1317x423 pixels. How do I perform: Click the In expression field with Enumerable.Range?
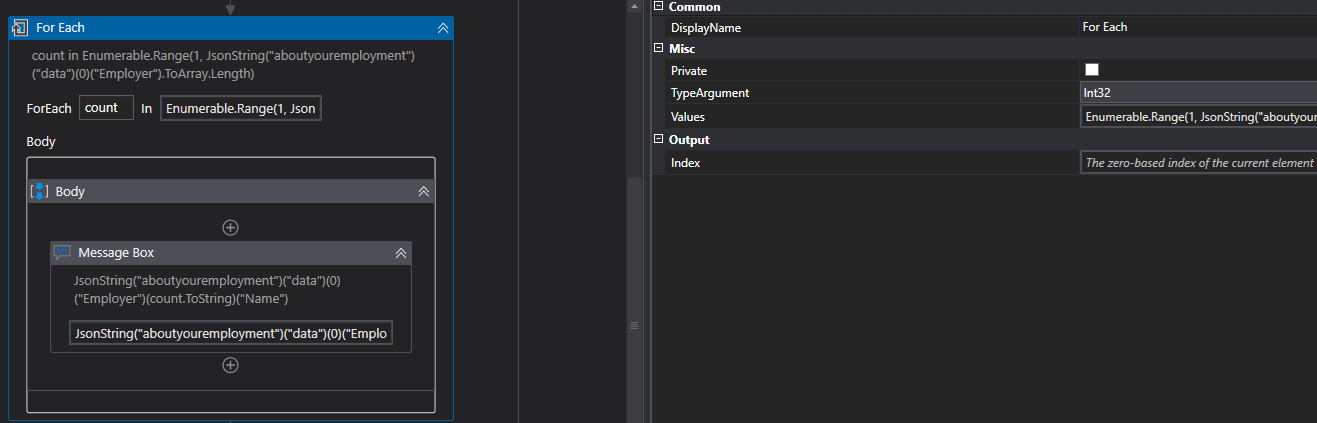tap(240, 108)
